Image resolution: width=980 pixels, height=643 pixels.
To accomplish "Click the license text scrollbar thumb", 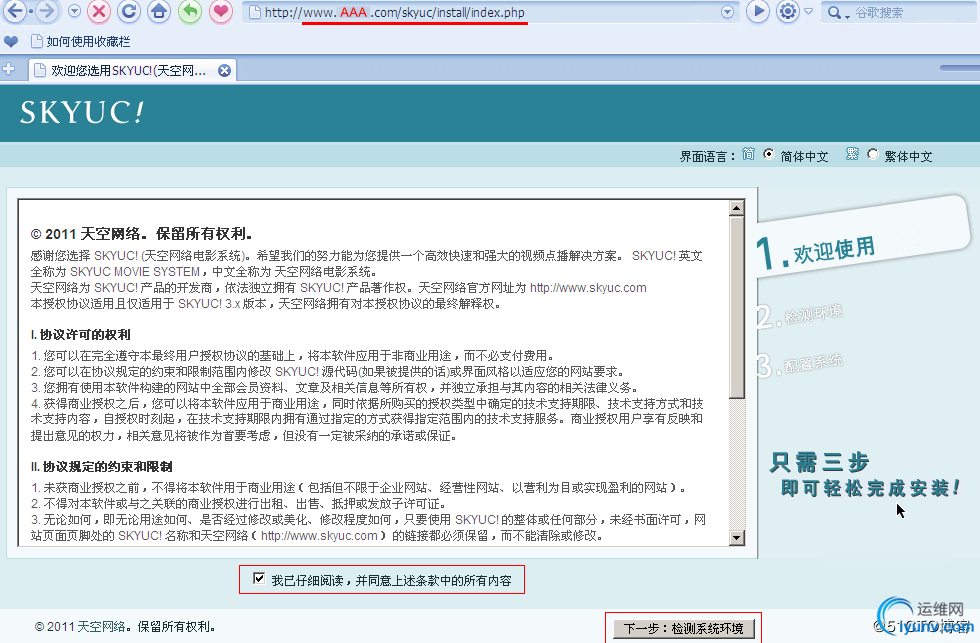I will coord(737,307).
